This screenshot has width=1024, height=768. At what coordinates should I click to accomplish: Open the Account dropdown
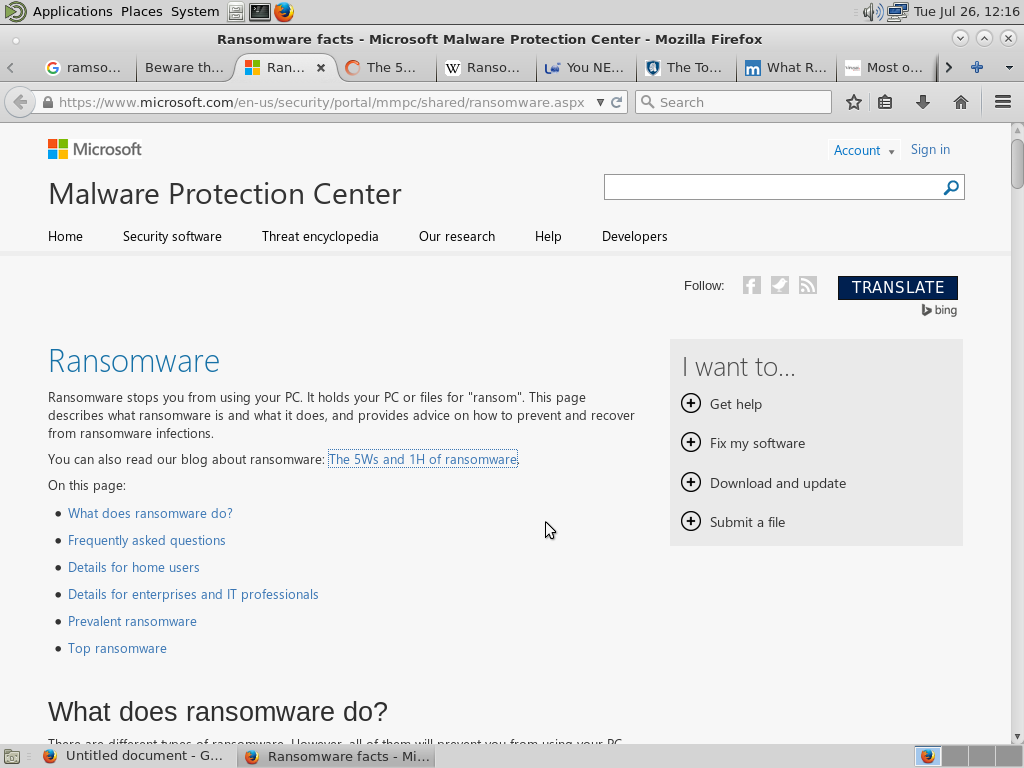tap(863, 150)
